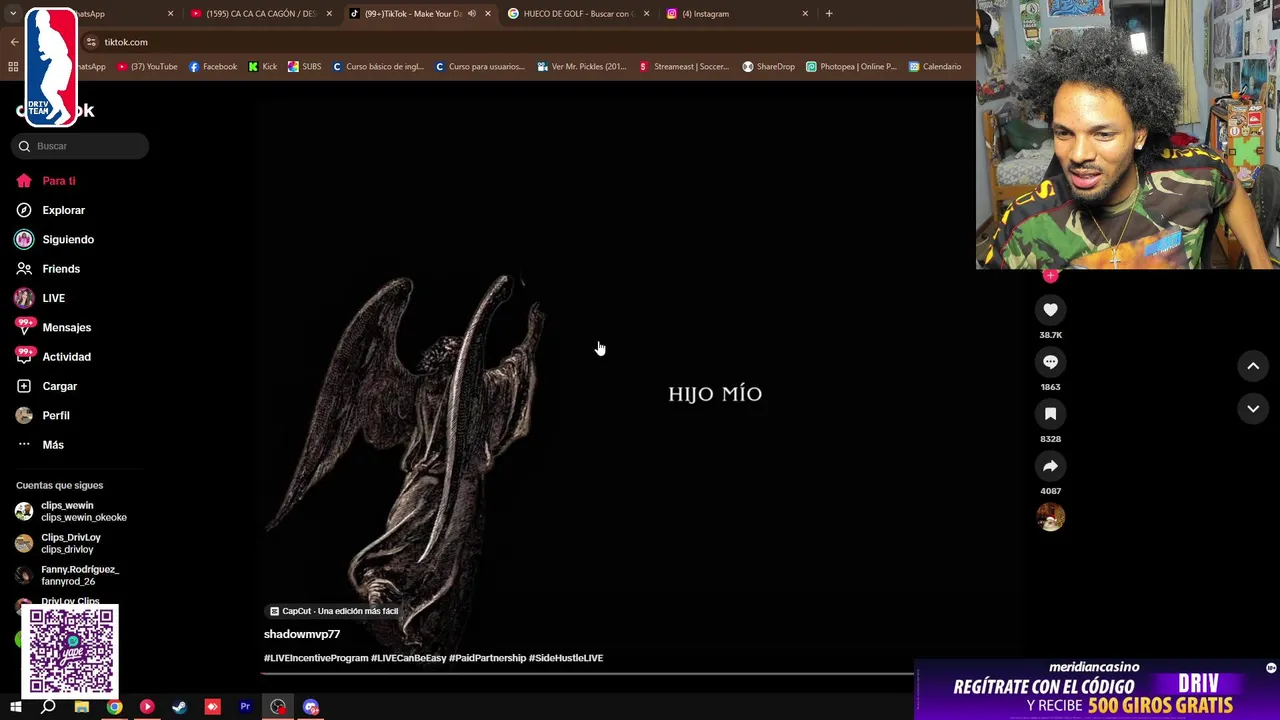1280x720 pixels.
Task: Go back with browser back arrow
Action: [14, 42]
